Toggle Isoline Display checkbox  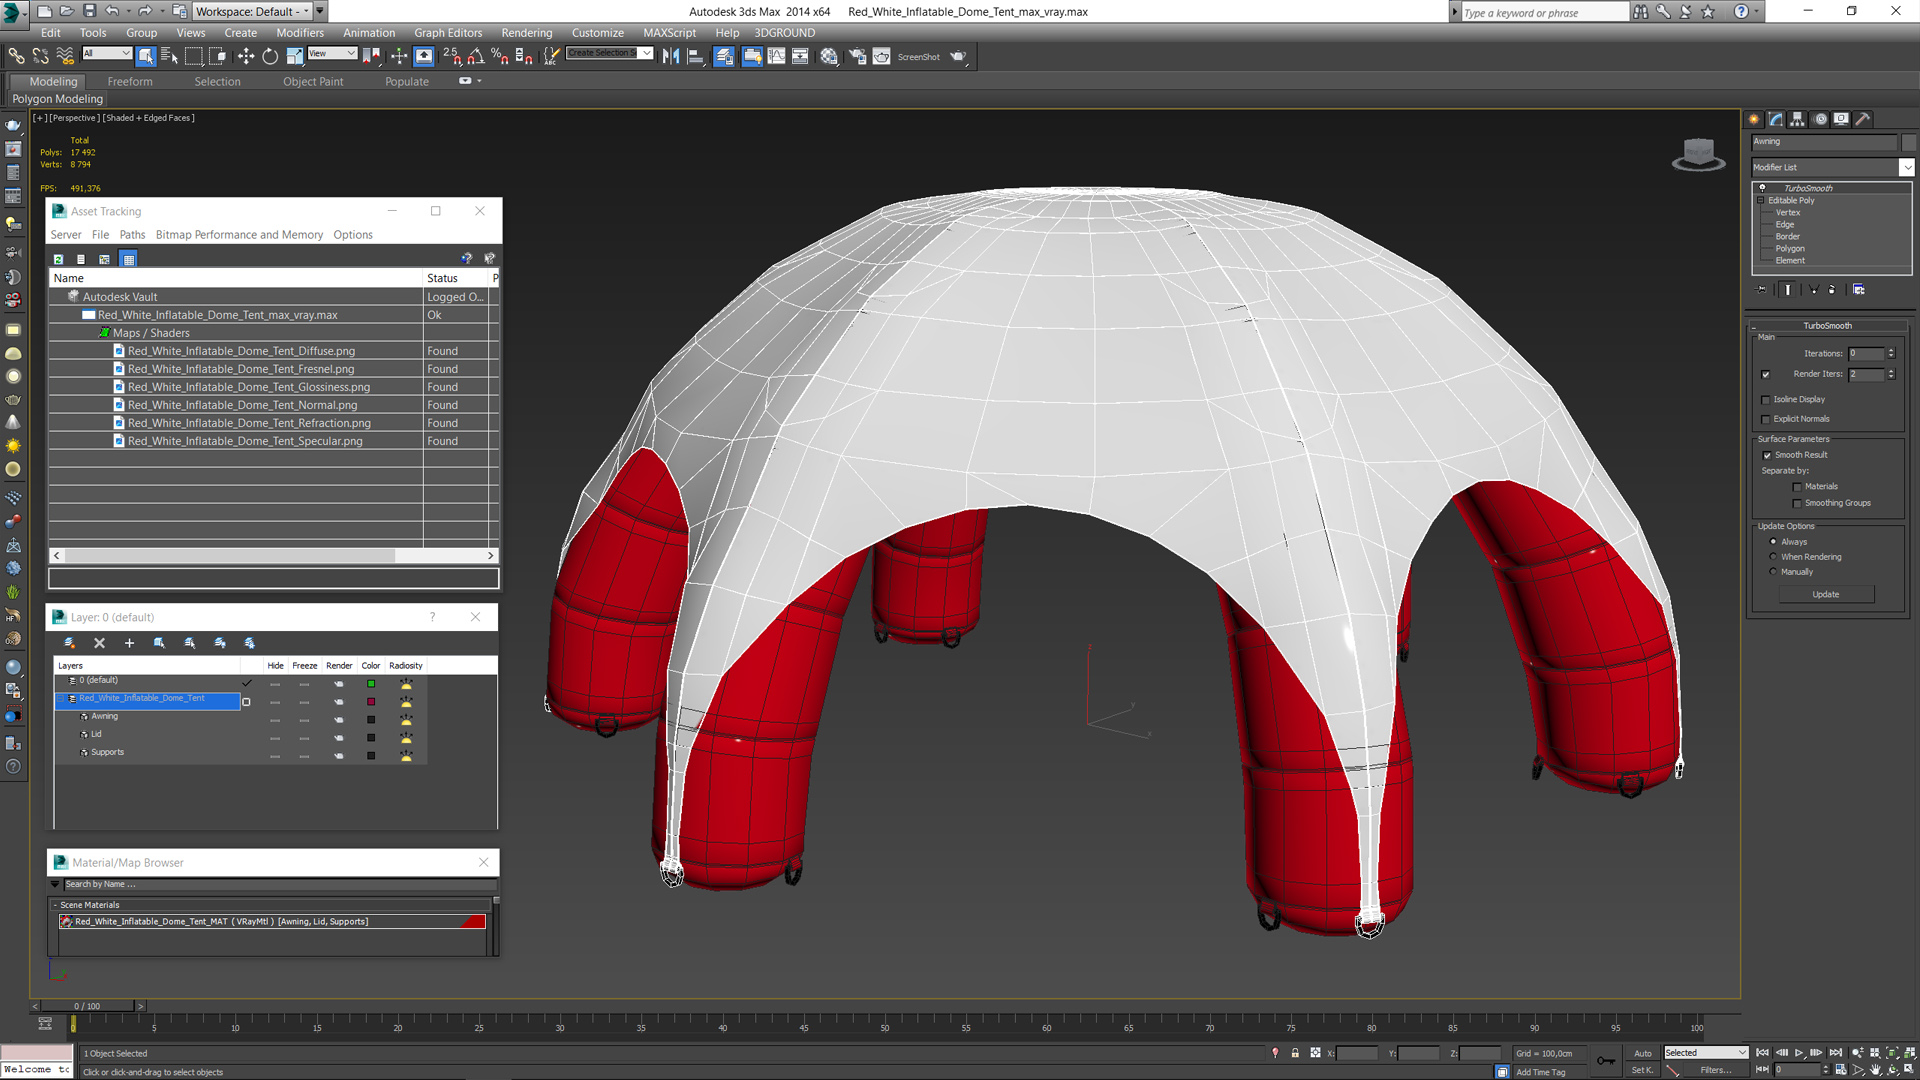tap(1766, 400)
